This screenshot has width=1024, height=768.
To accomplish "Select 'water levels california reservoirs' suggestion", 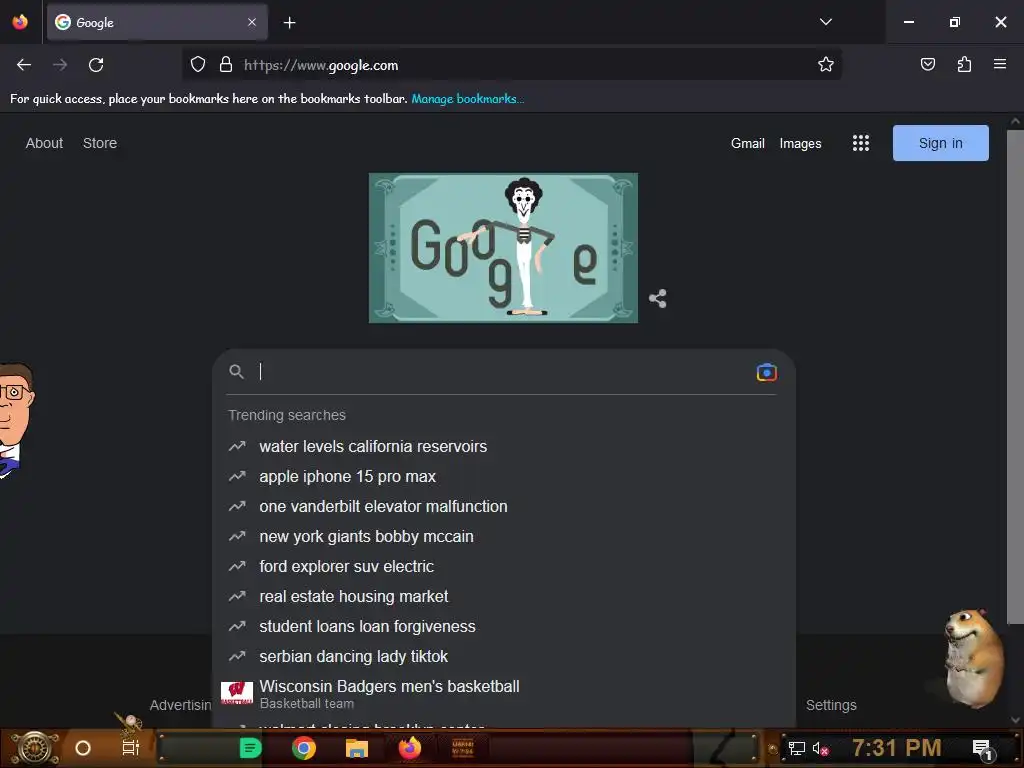I will 504,447.
